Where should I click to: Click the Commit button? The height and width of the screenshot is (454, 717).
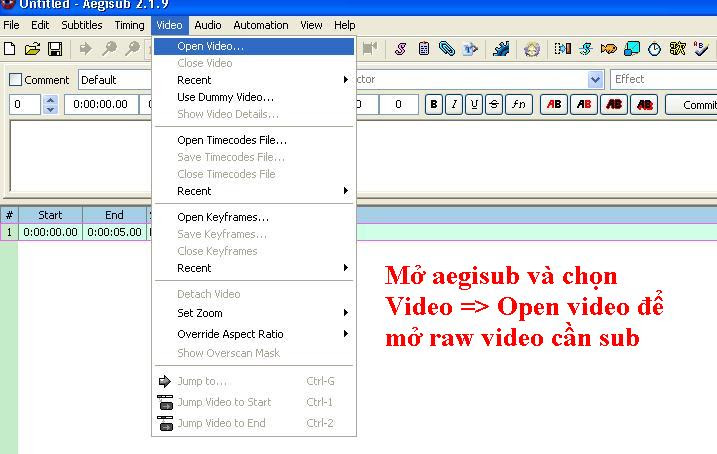pos(691,105)
